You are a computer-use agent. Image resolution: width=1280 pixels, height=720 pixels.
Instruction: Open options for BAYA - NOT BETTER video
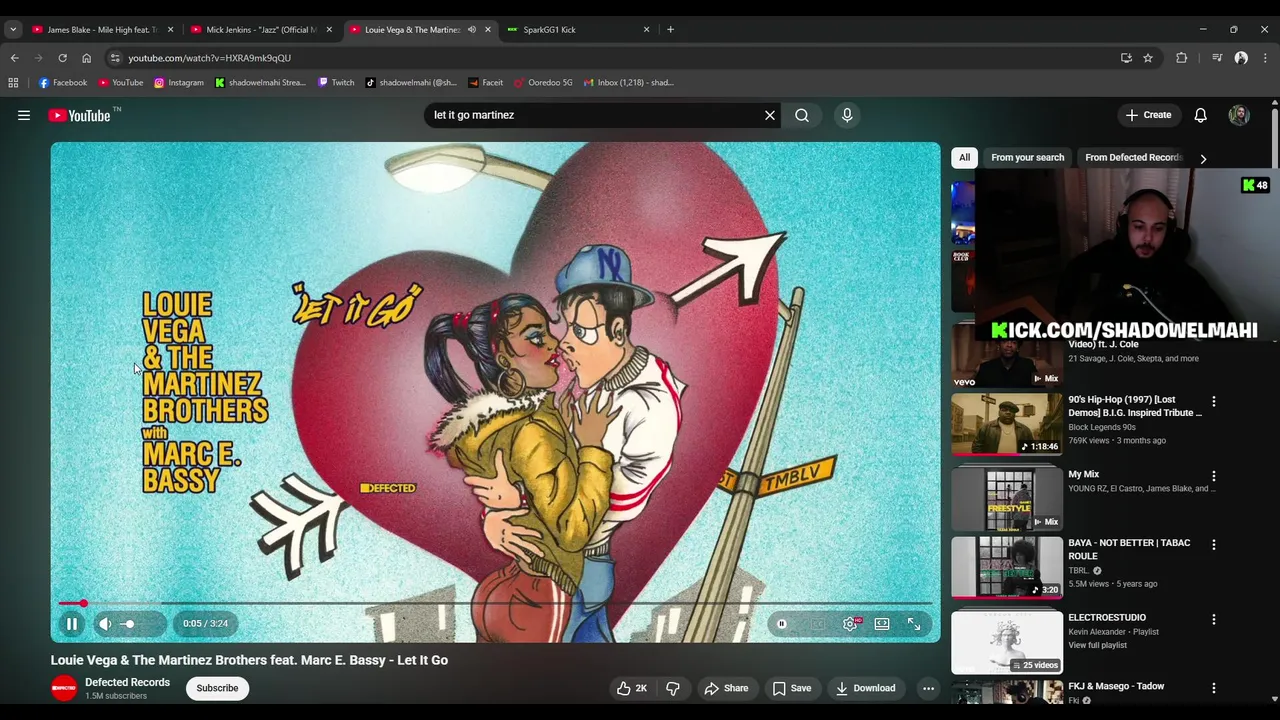(x=1214, y=545)
